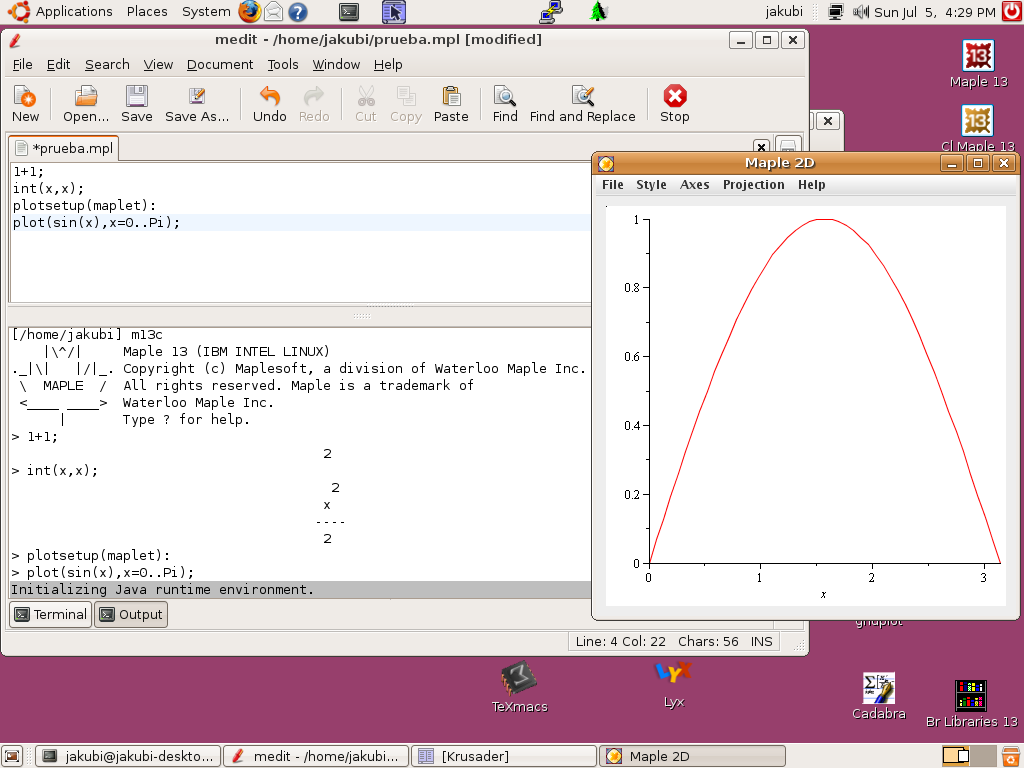Open the Places menu in the top panel

coord(147,12)
